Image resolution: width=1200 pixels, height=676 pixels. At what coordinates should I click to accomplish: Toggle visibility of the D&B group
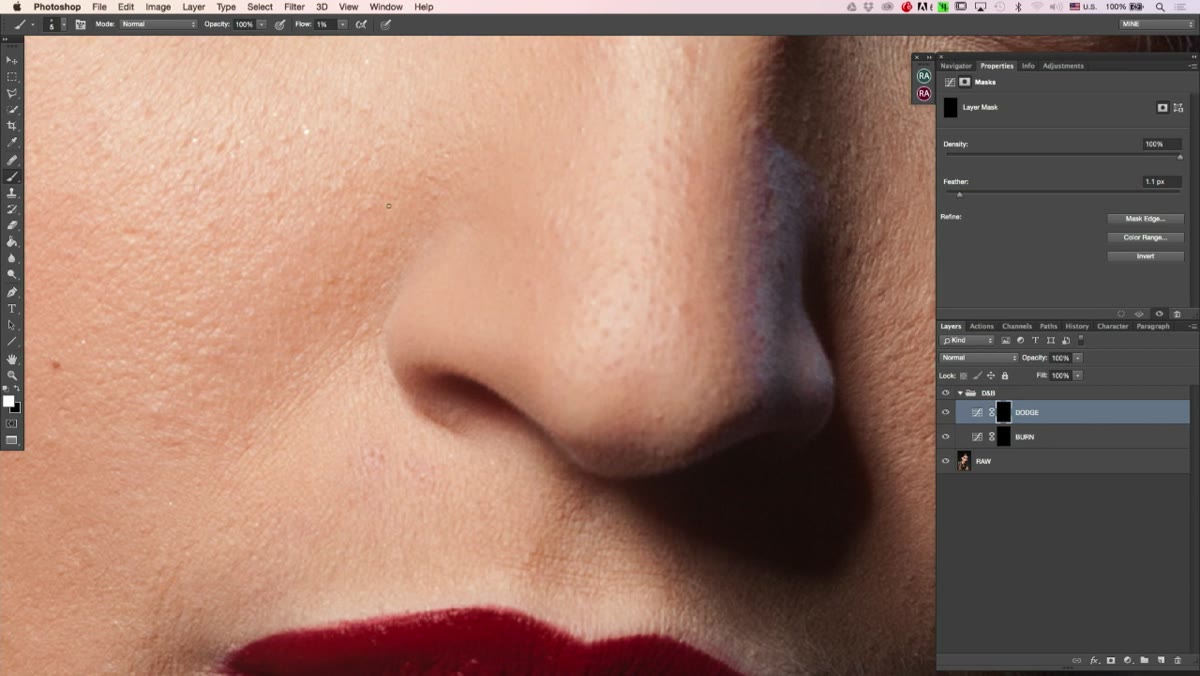[945, 393]
